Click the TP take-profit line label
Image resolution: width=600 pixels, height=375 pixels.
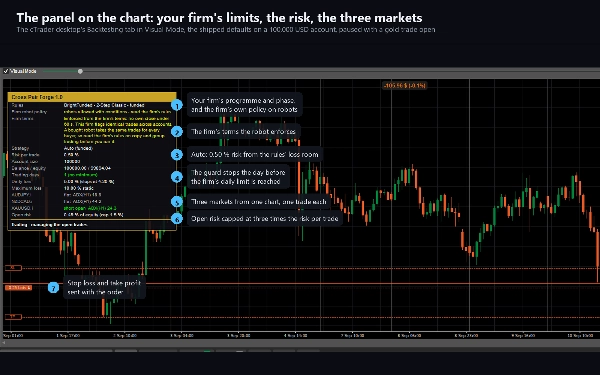point(13,317)
